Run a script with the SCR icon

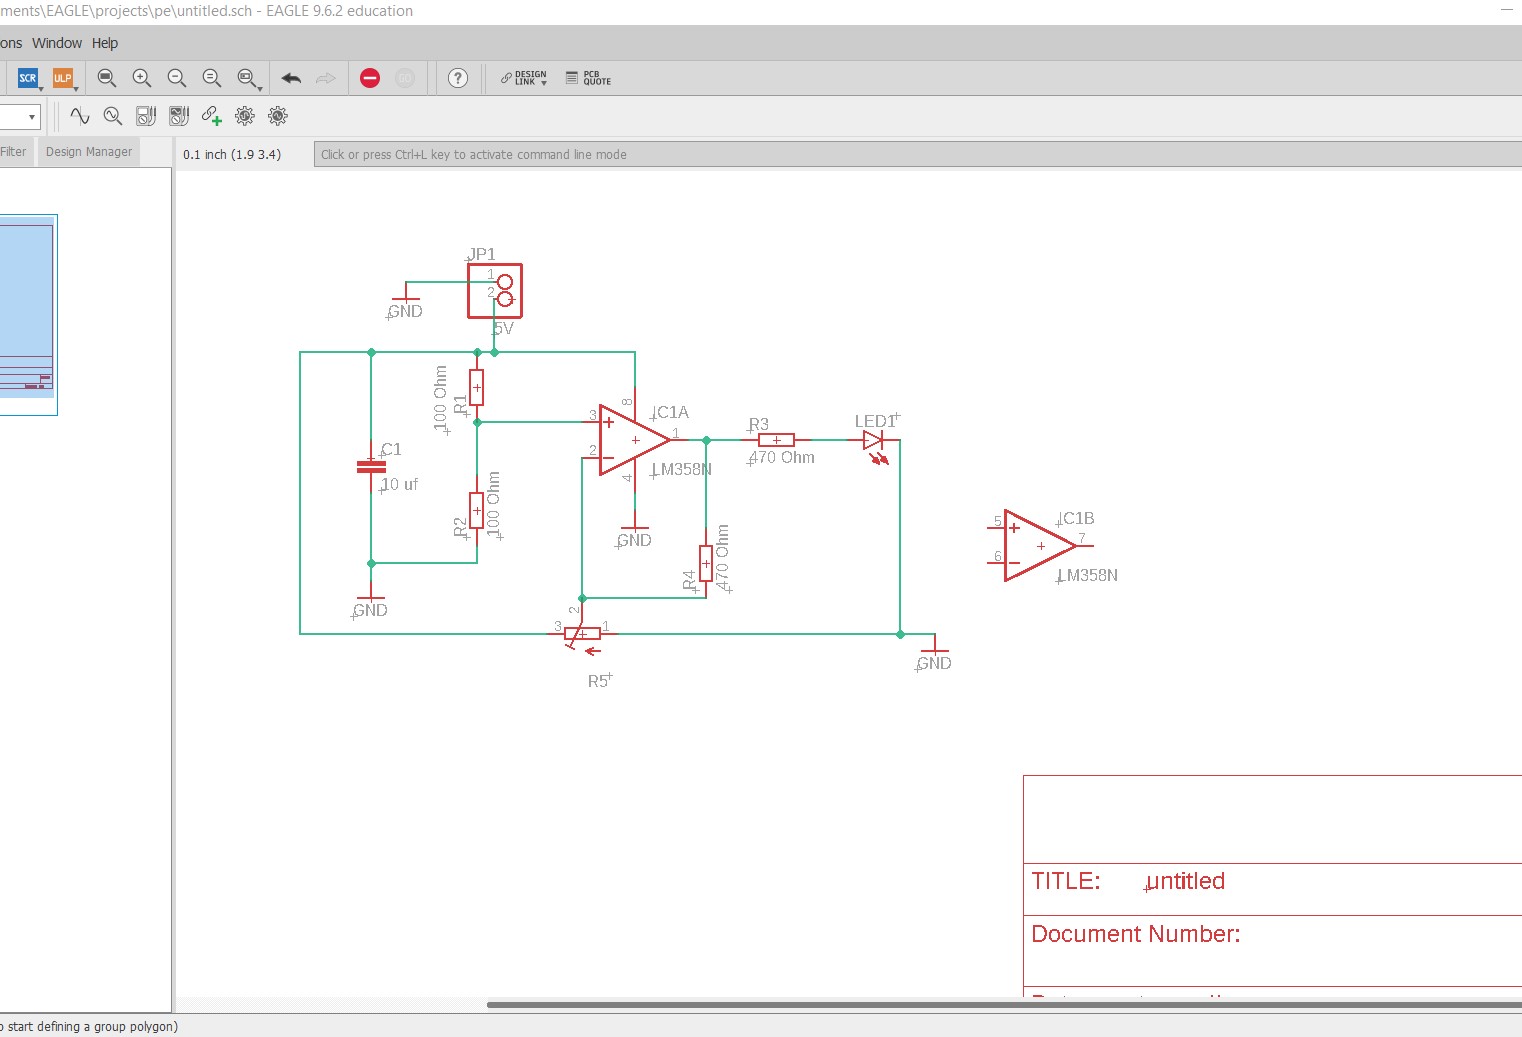(27, 78)
